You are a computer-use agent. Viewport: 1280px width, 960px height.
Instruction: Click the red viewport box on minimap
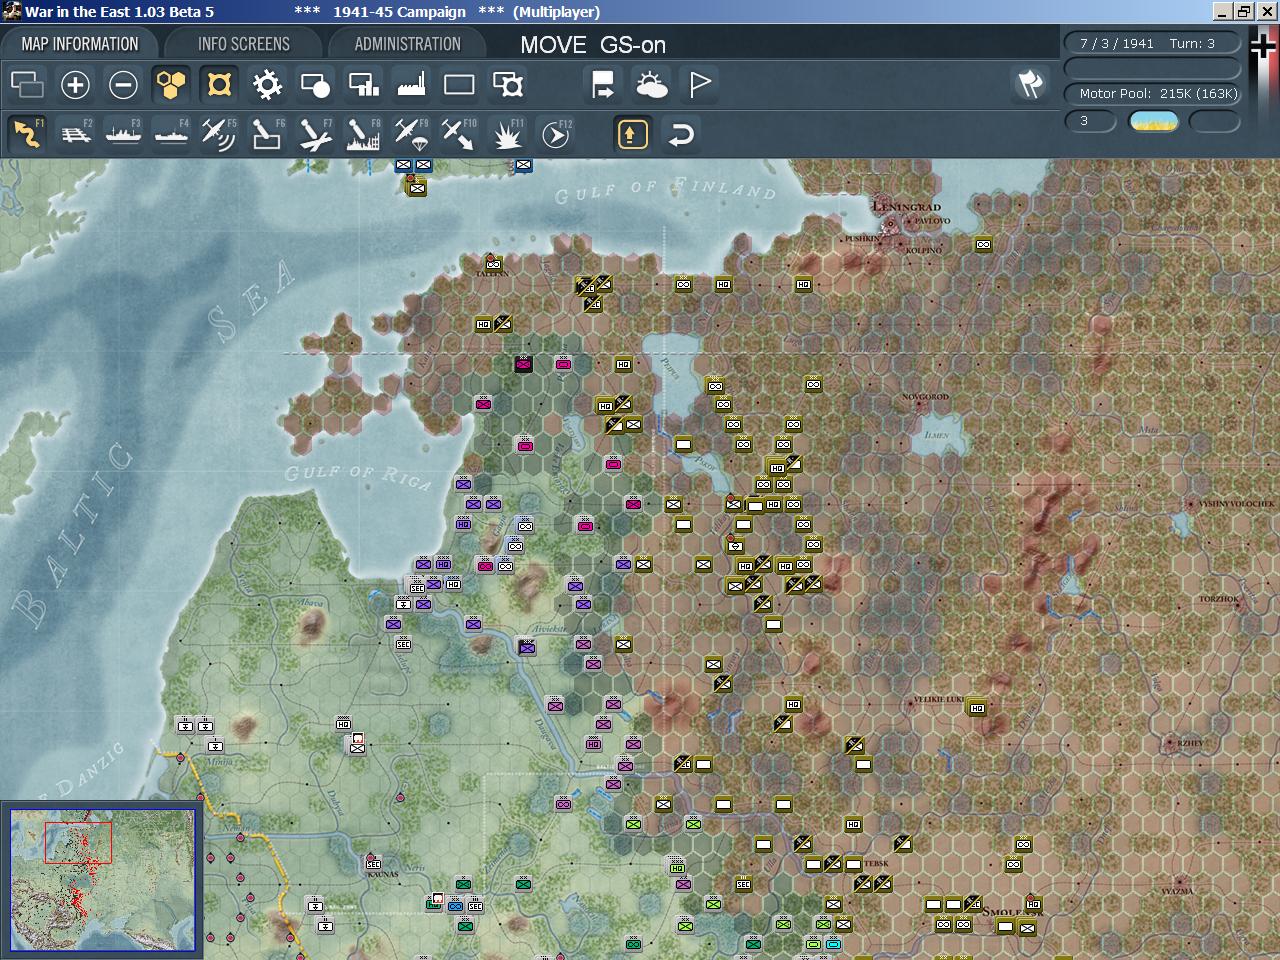tap(78, 842)
